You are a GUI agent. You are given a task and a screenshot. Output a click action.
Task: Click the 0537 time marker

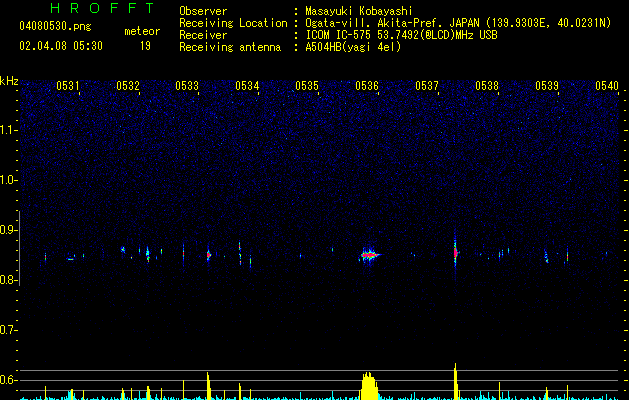coord(427,85)
